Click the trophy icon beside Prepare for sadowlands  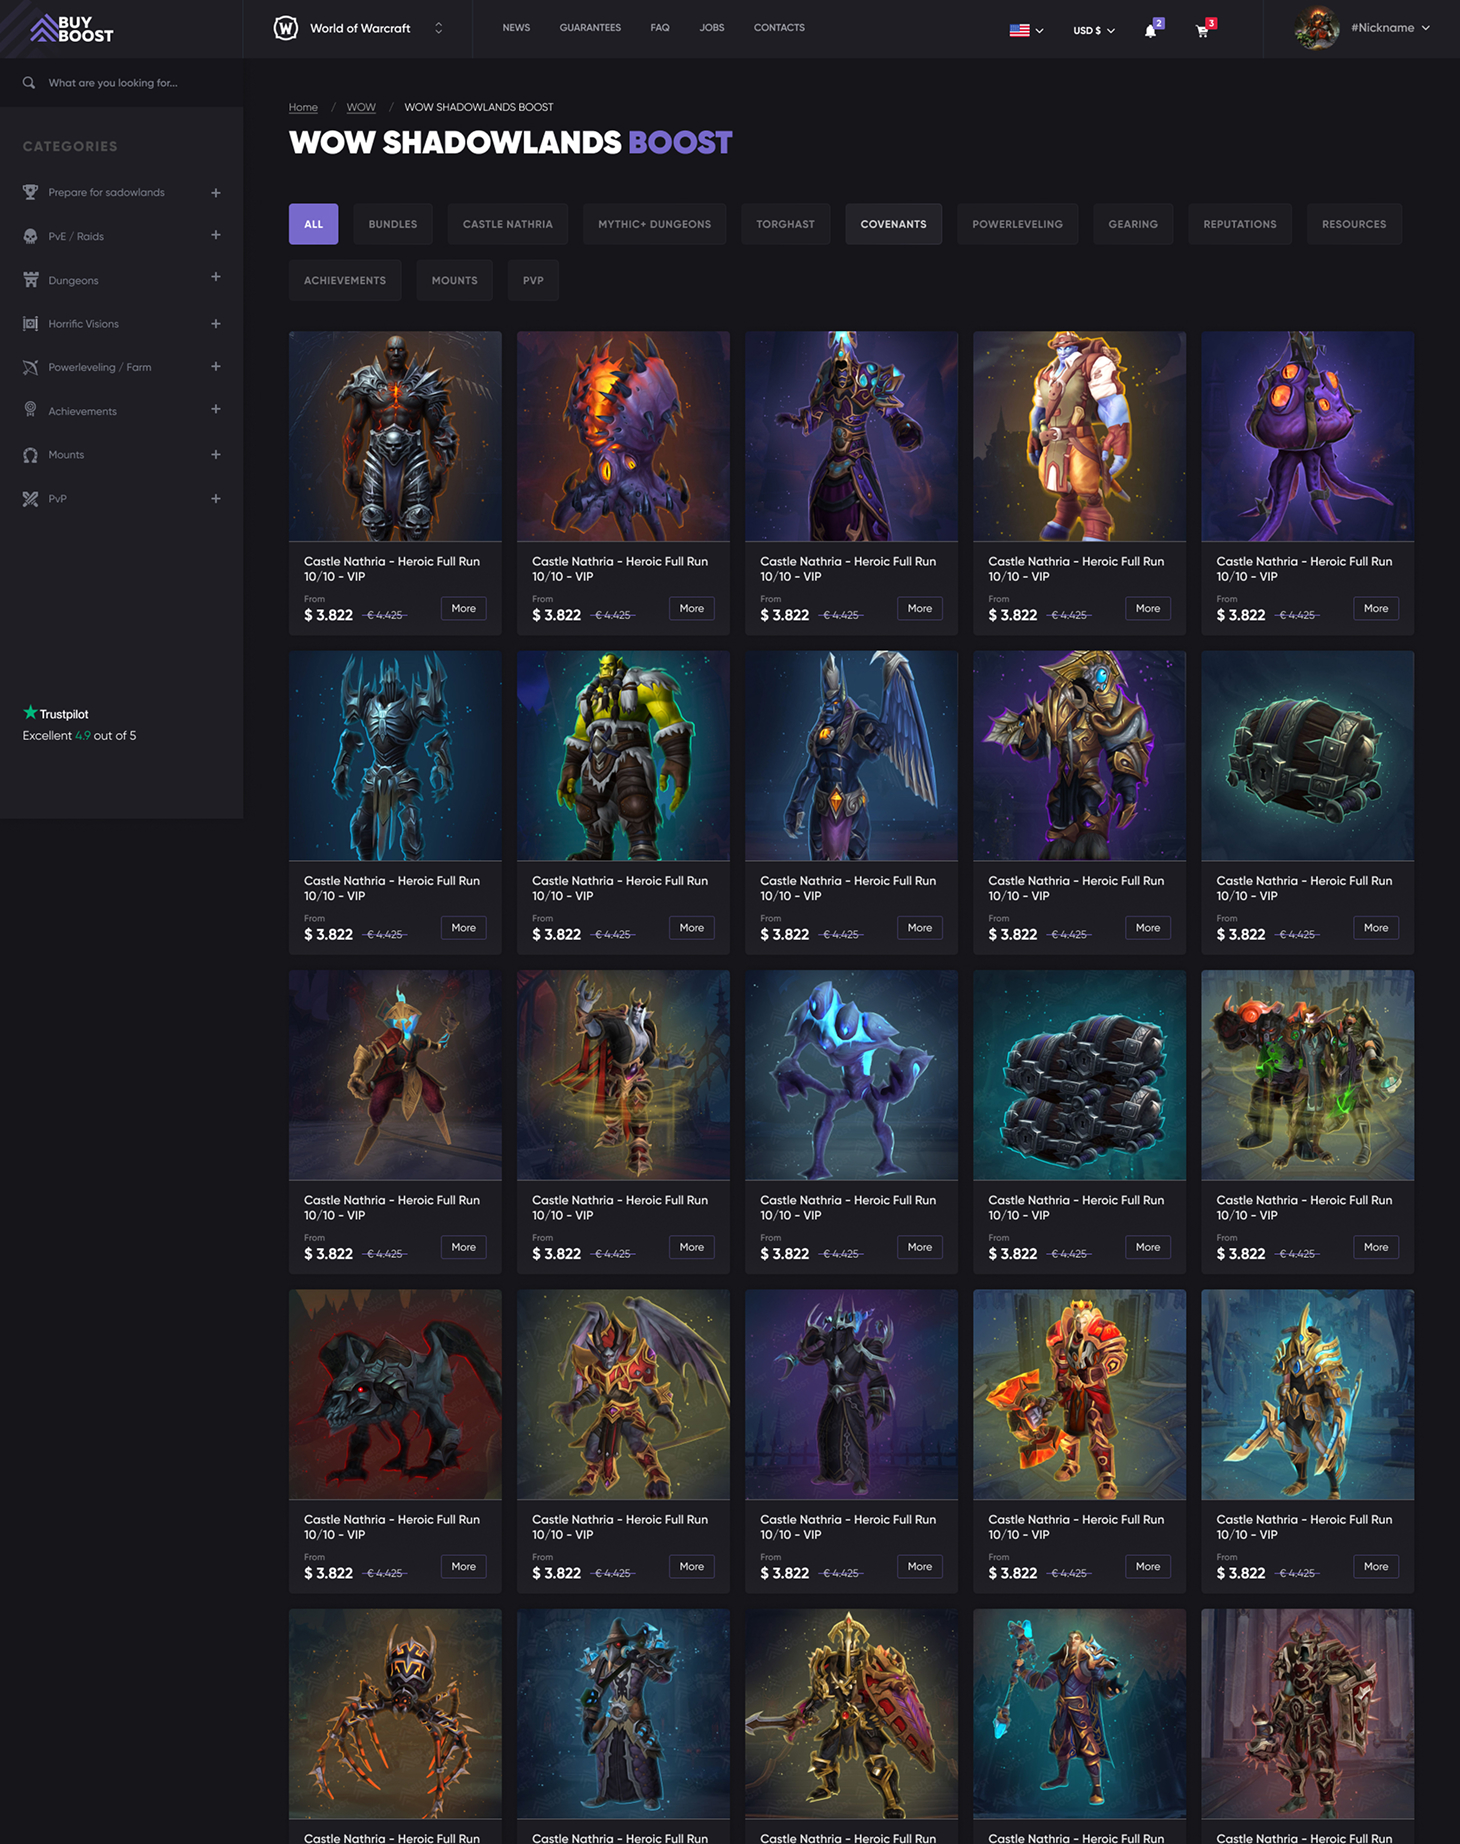click(30, 192)
